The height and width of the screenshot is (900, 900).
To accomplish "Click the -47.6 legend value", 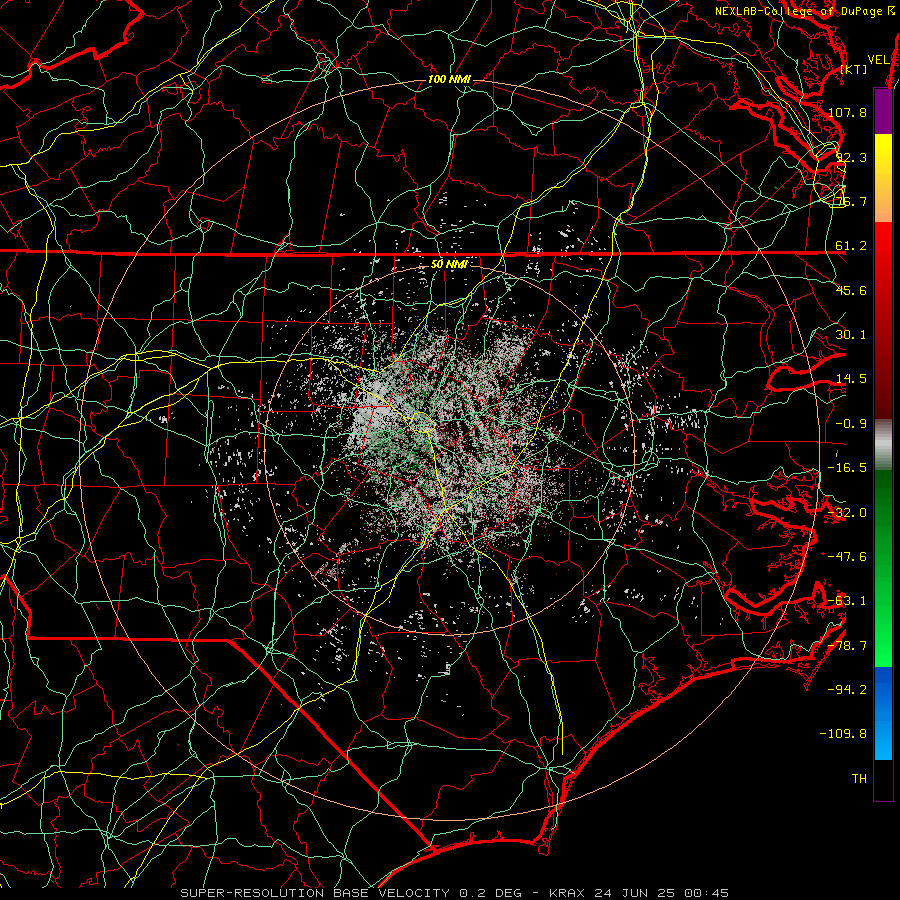I will [847, 557].
